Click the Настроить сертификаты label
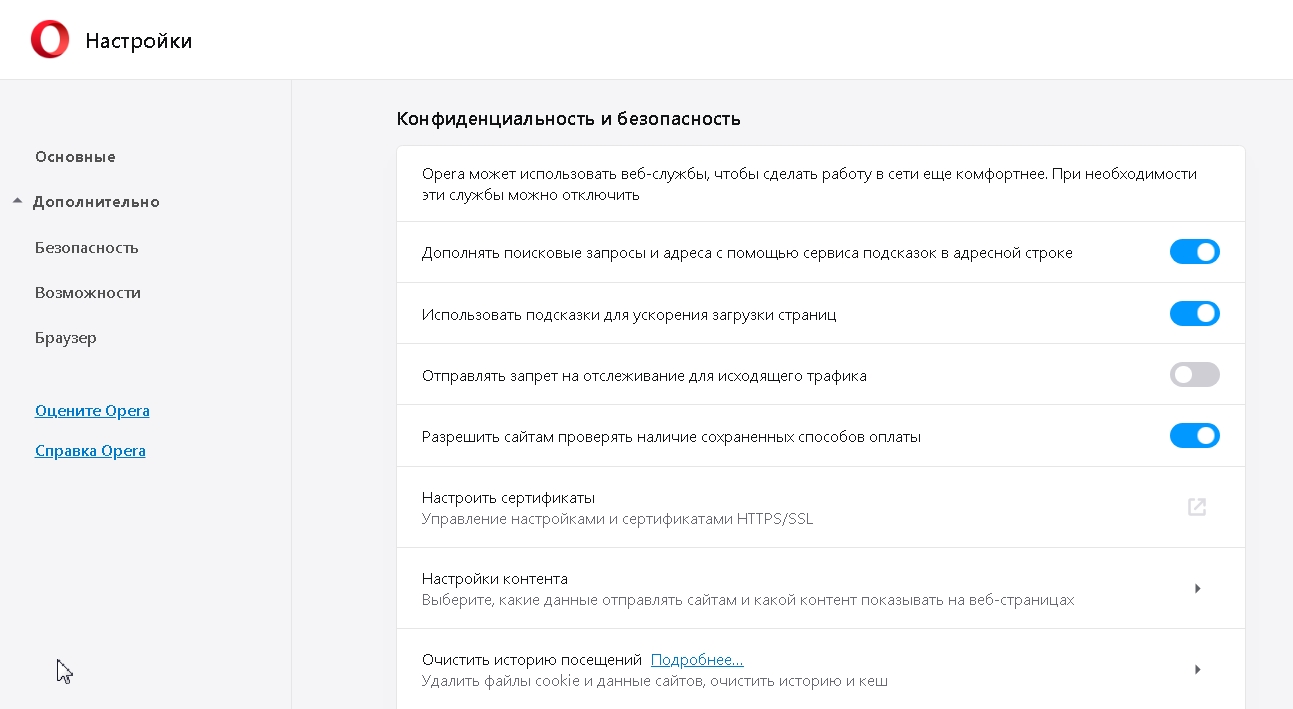1293x709 pixels. [508, 498]
